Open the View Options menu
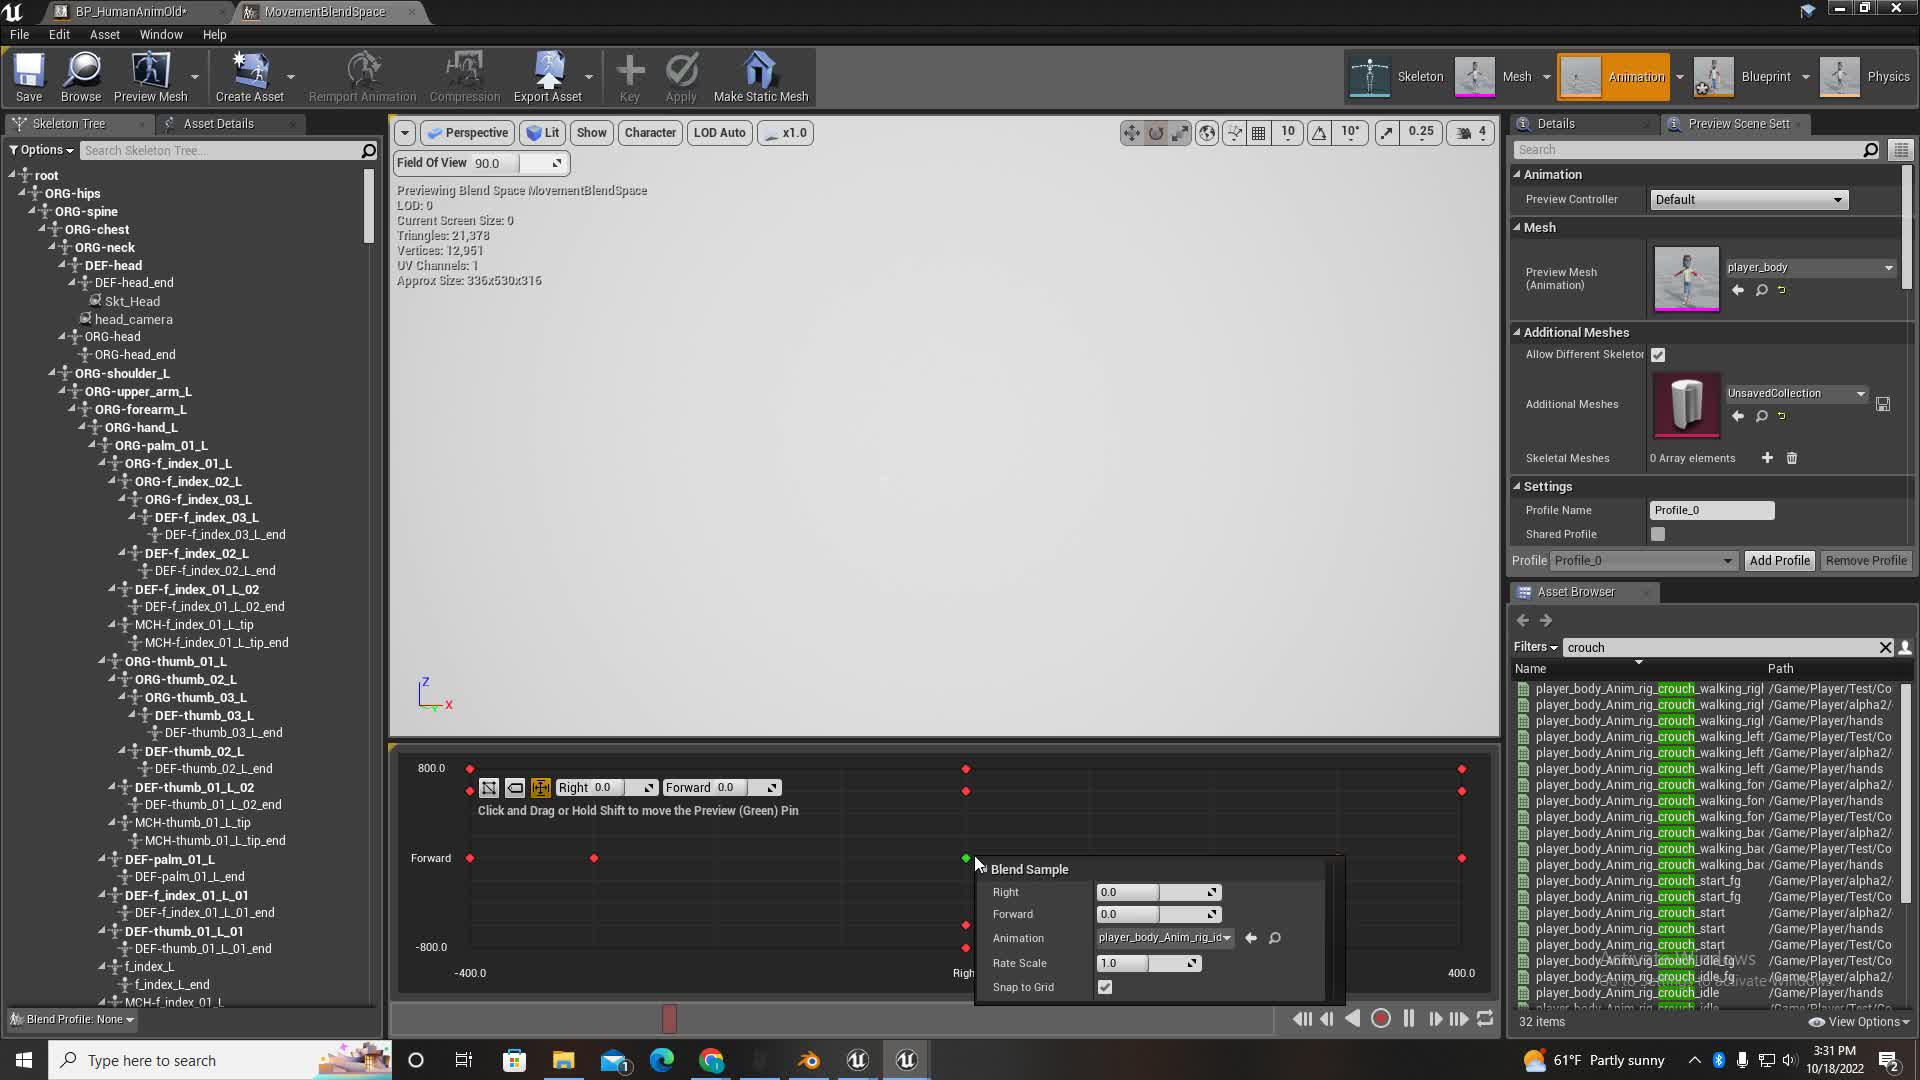The height and width of the screenshot is (1080, 1920). coord(1860,1022)
